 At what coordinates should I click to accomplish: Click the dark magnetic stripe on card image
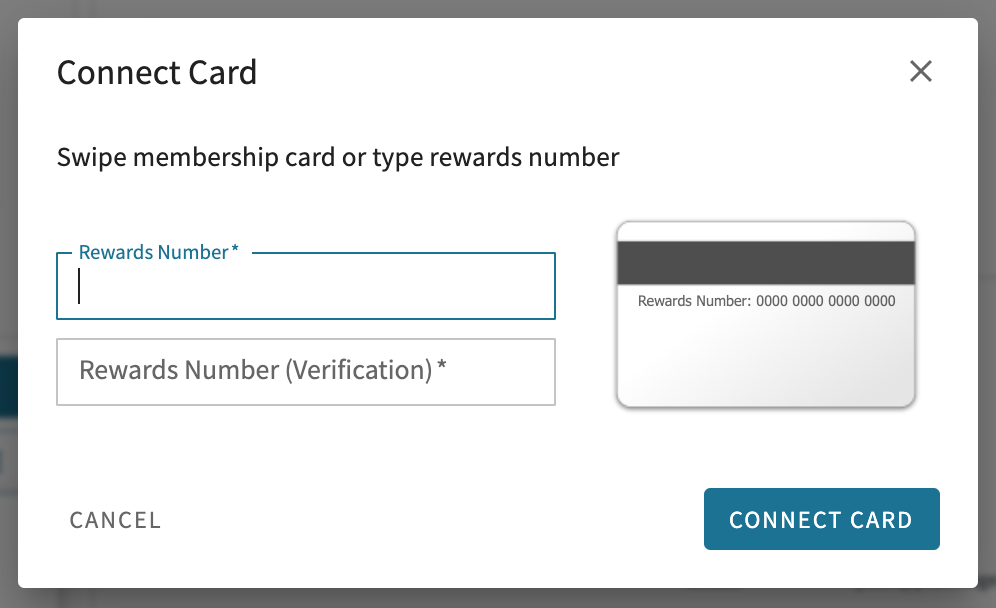click(765, 262)
